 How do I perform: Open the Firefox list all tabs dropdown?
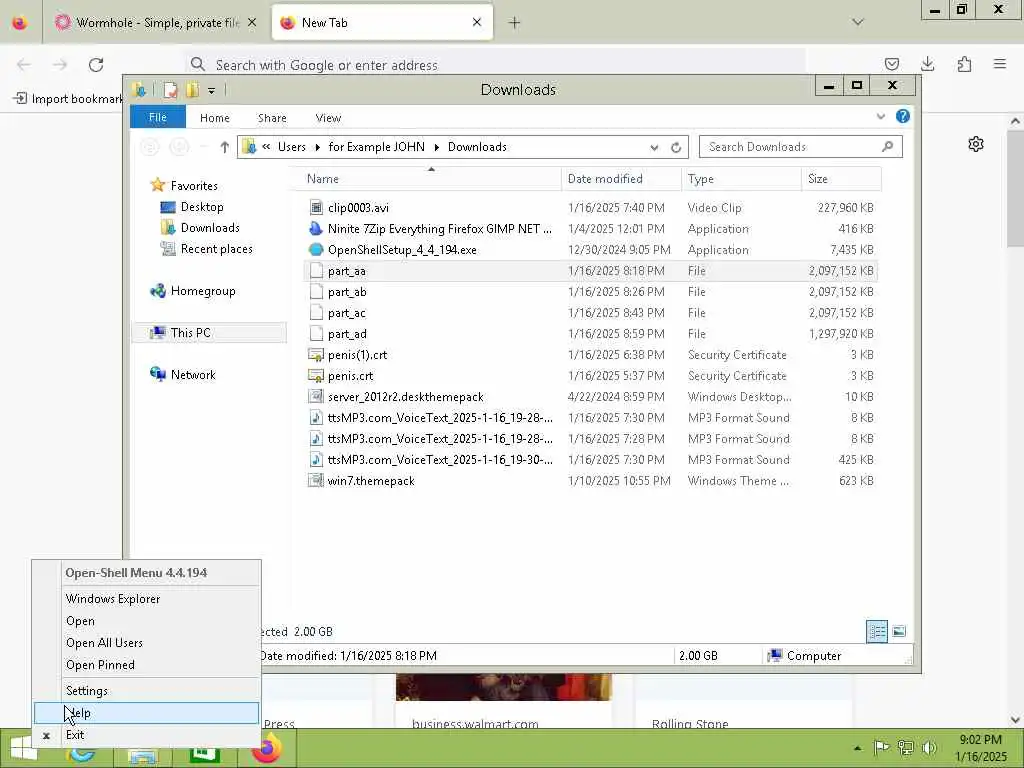[858, 22]
